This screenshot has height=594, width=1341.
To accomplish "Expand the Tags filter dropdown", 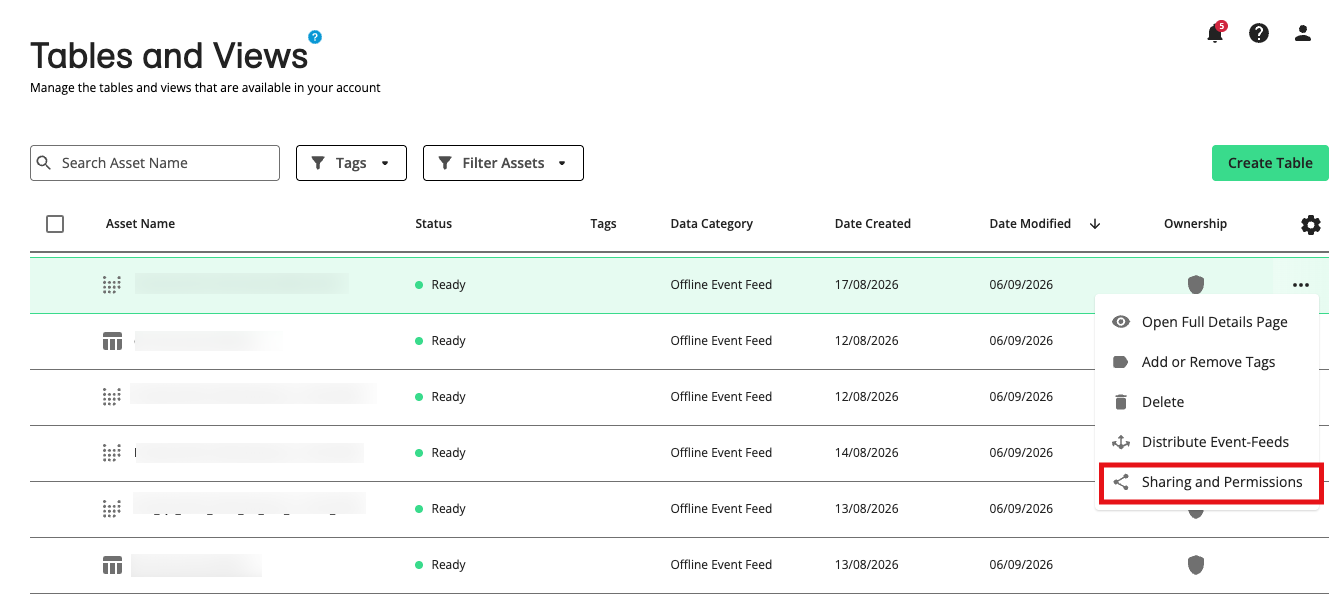I will 351,163.
